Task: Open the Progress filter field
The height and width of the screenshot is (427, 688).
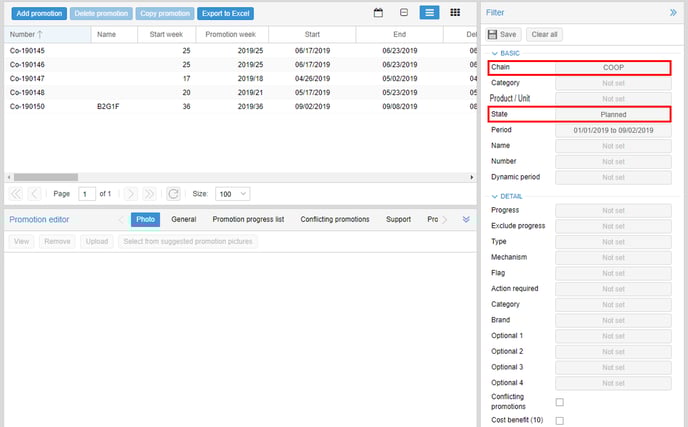Action: point(613,211)
